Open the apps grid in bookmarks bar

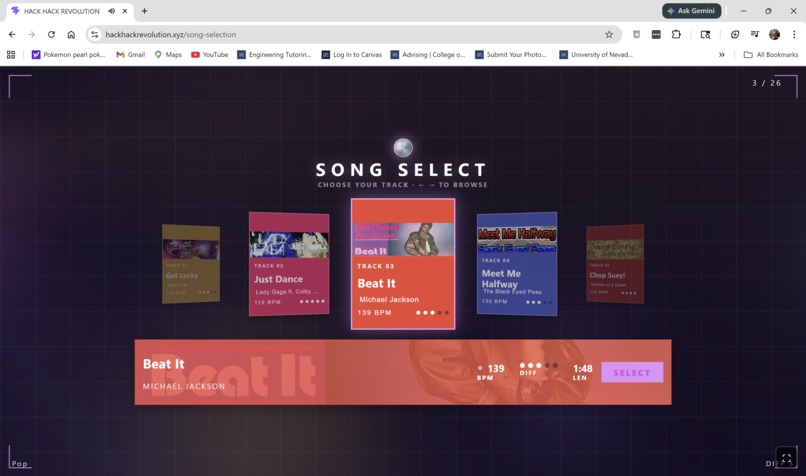pos(11,54)
